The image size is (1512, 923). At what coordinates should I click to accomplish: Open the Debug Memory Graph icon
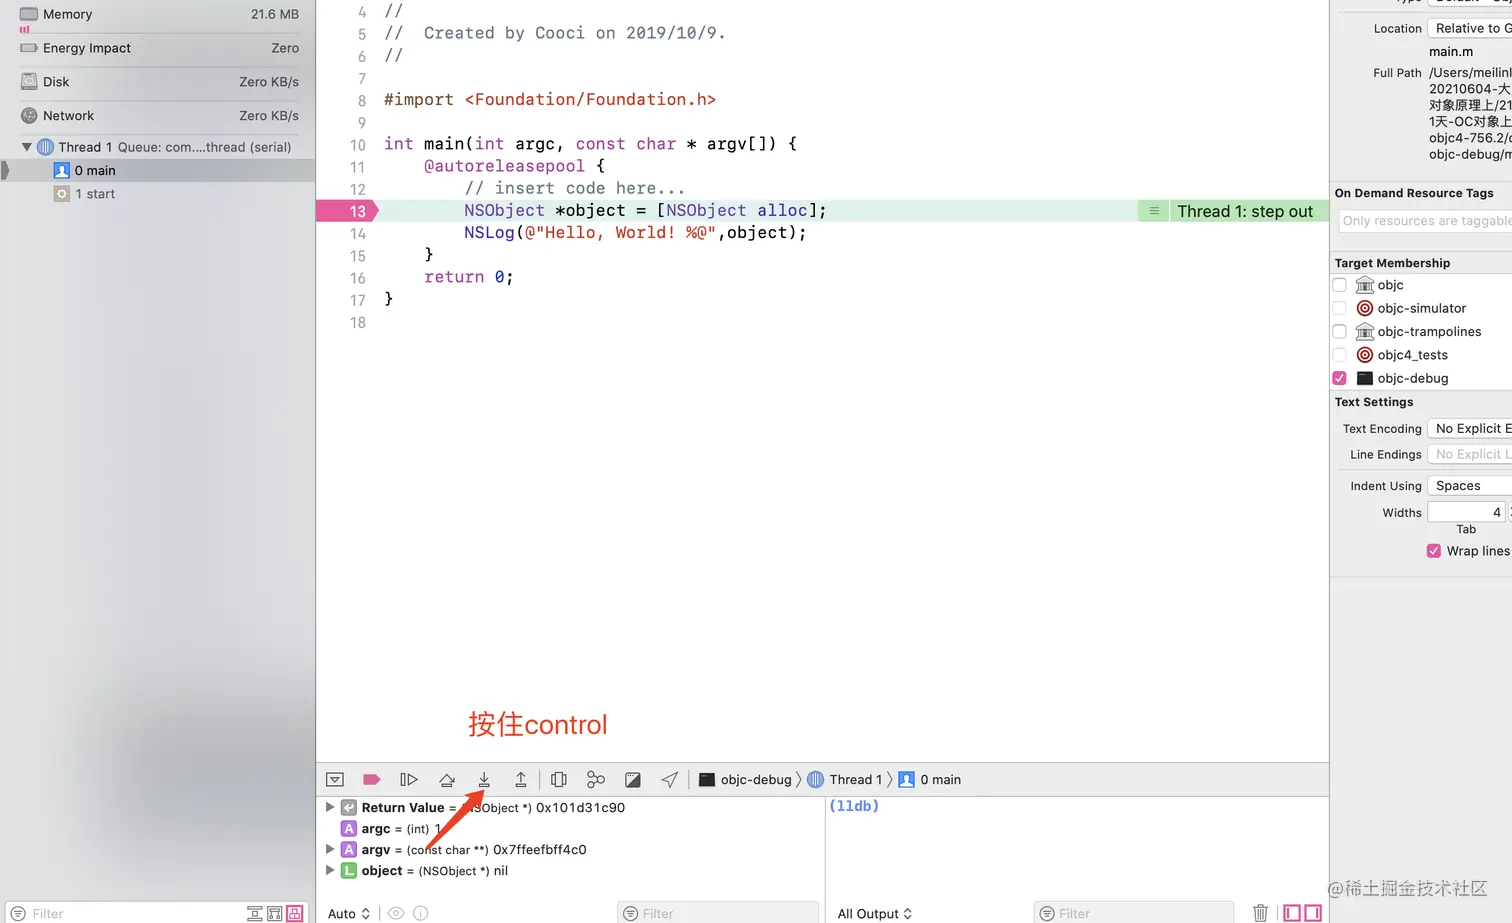point(596,780)
